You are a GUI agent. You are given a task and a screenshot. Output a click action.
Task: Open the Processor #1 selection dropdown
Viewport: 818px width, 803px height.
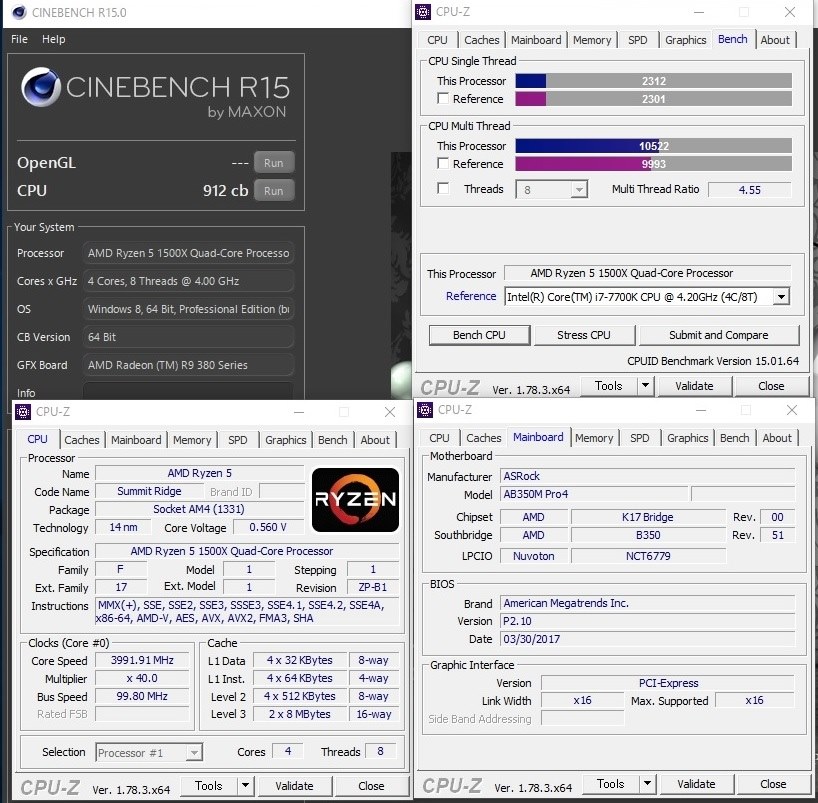tap(194, 752)
